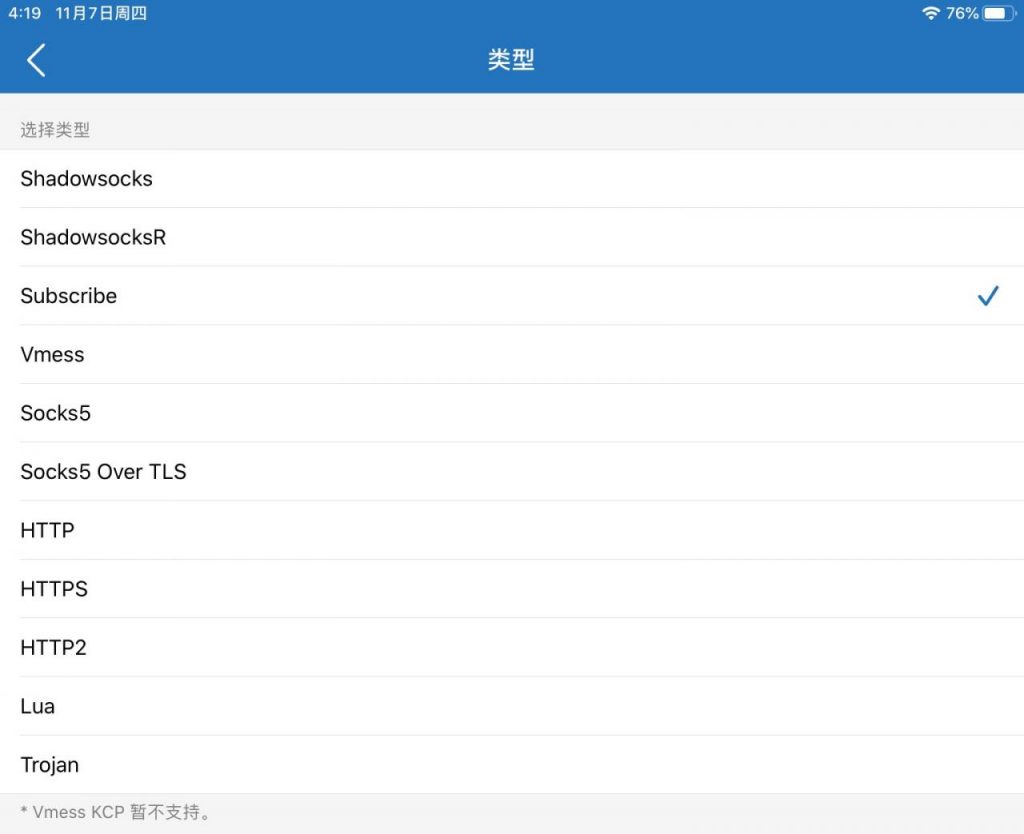Select the ShadowsocksR proxy type

[93, 238]
